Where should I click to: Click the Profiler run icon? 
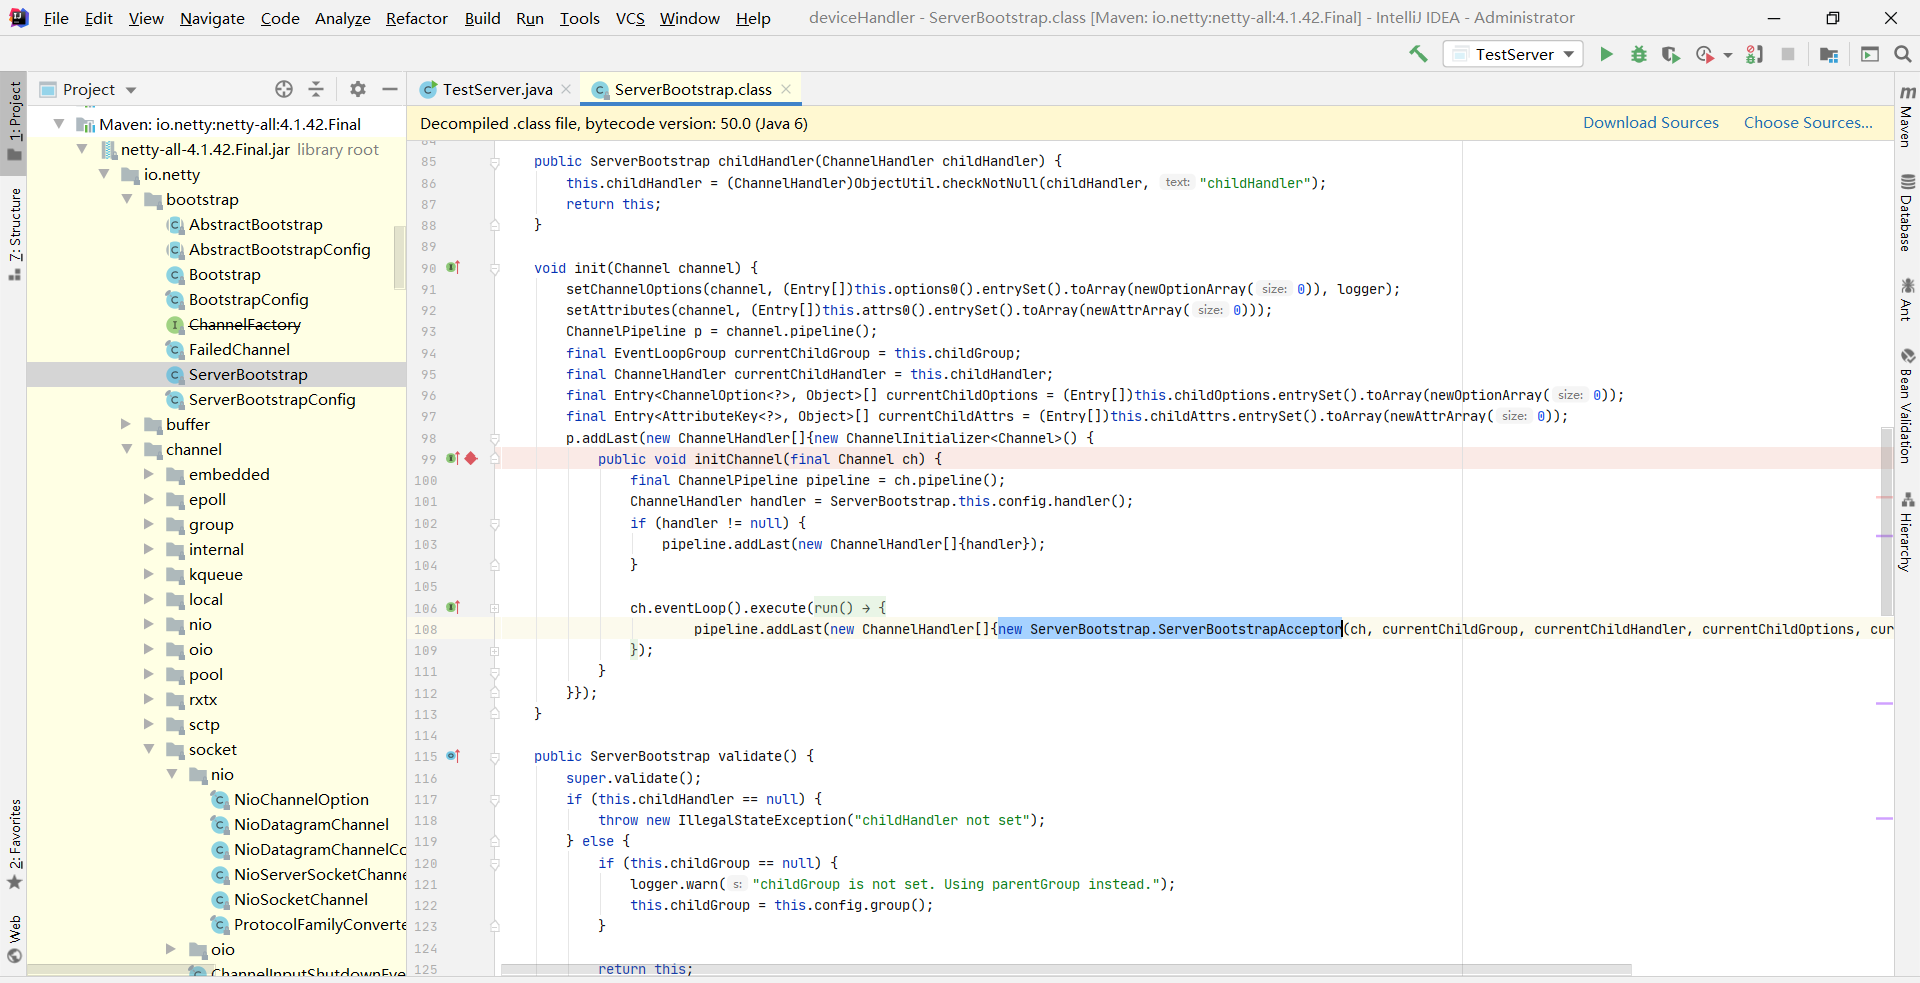(1705, 54)
